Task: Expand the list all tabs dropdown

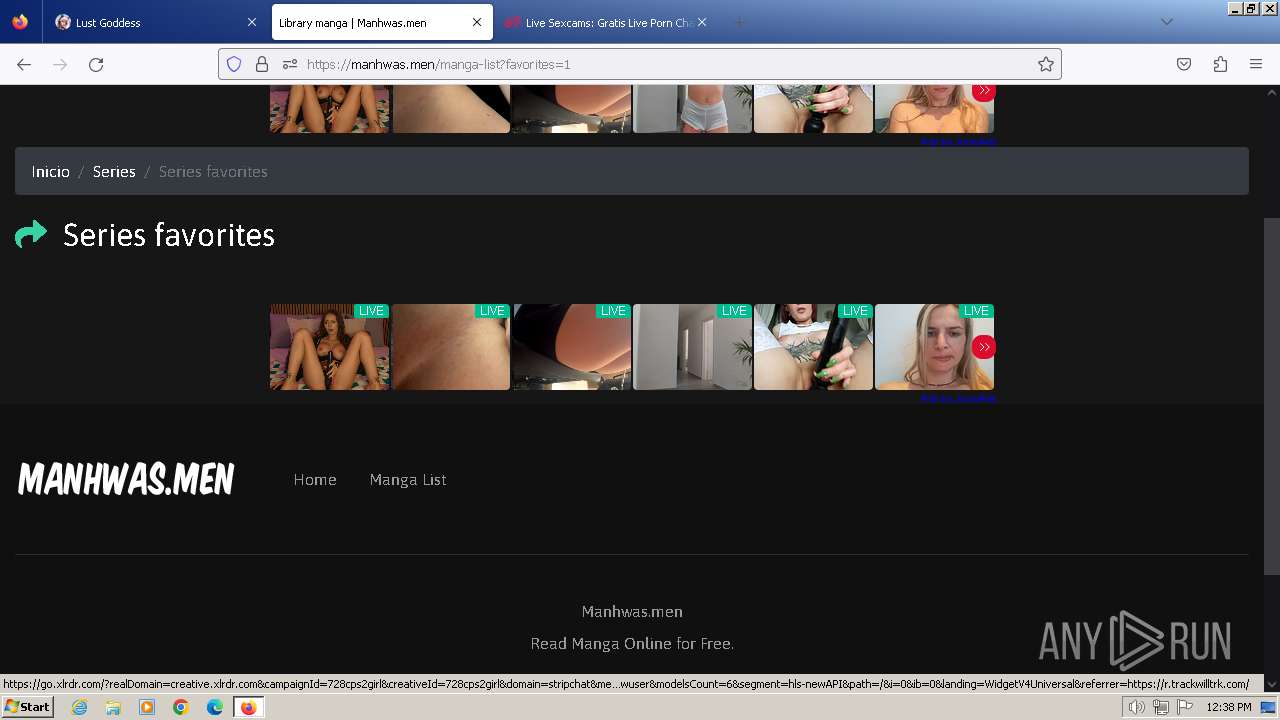Action: point(1166,22)
